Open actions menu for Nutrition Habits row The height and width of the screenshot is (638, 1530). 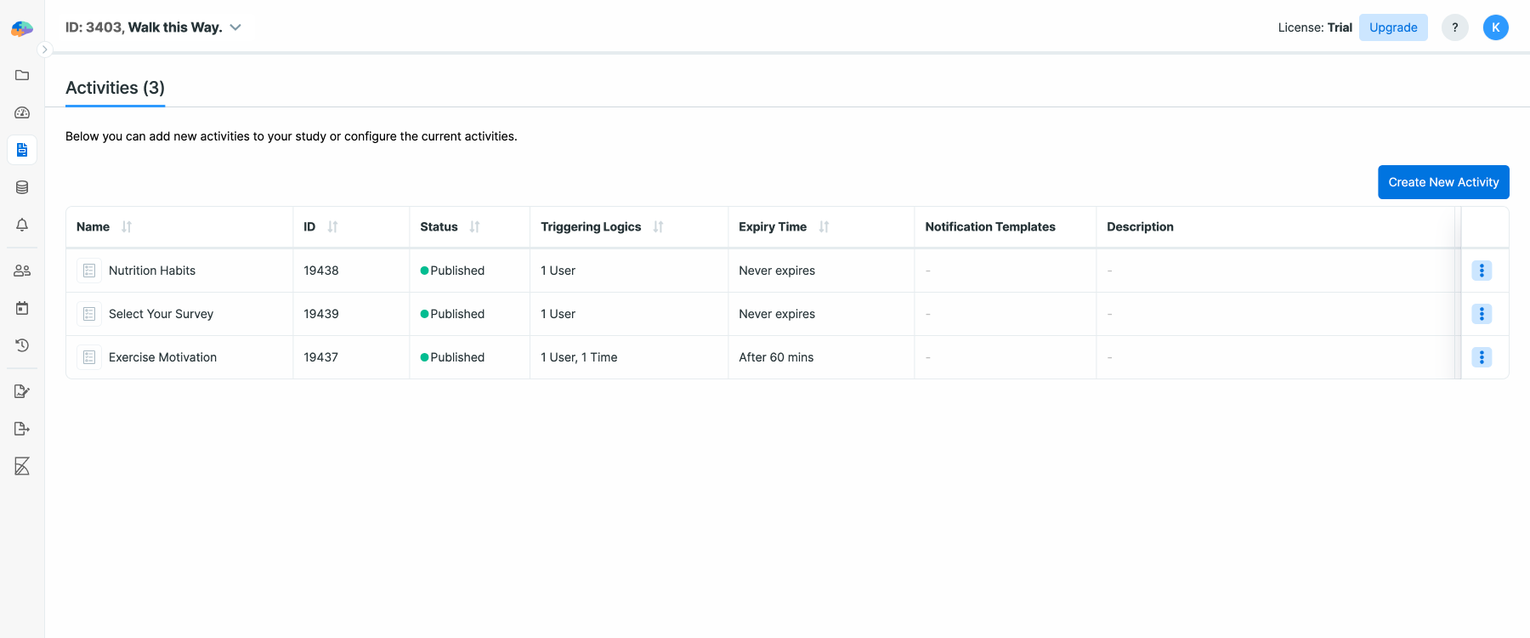point(1481,270)
